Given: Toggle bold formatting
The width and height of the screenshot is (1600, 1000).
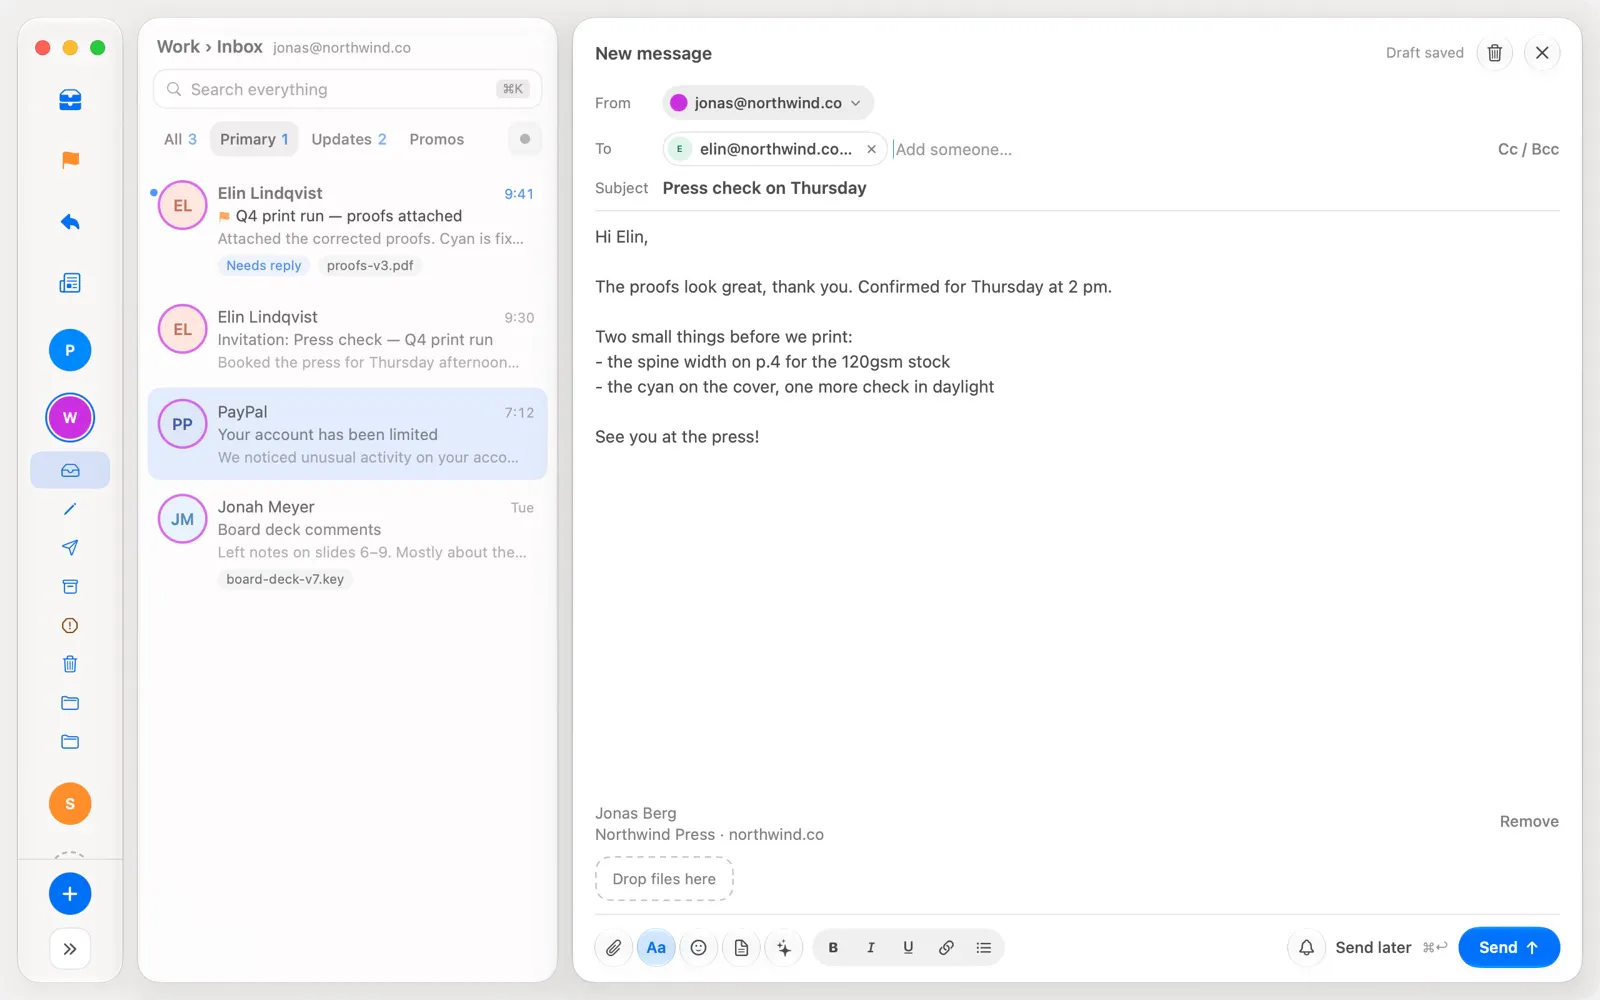Looking at the screenshot, I should point(833,948).
